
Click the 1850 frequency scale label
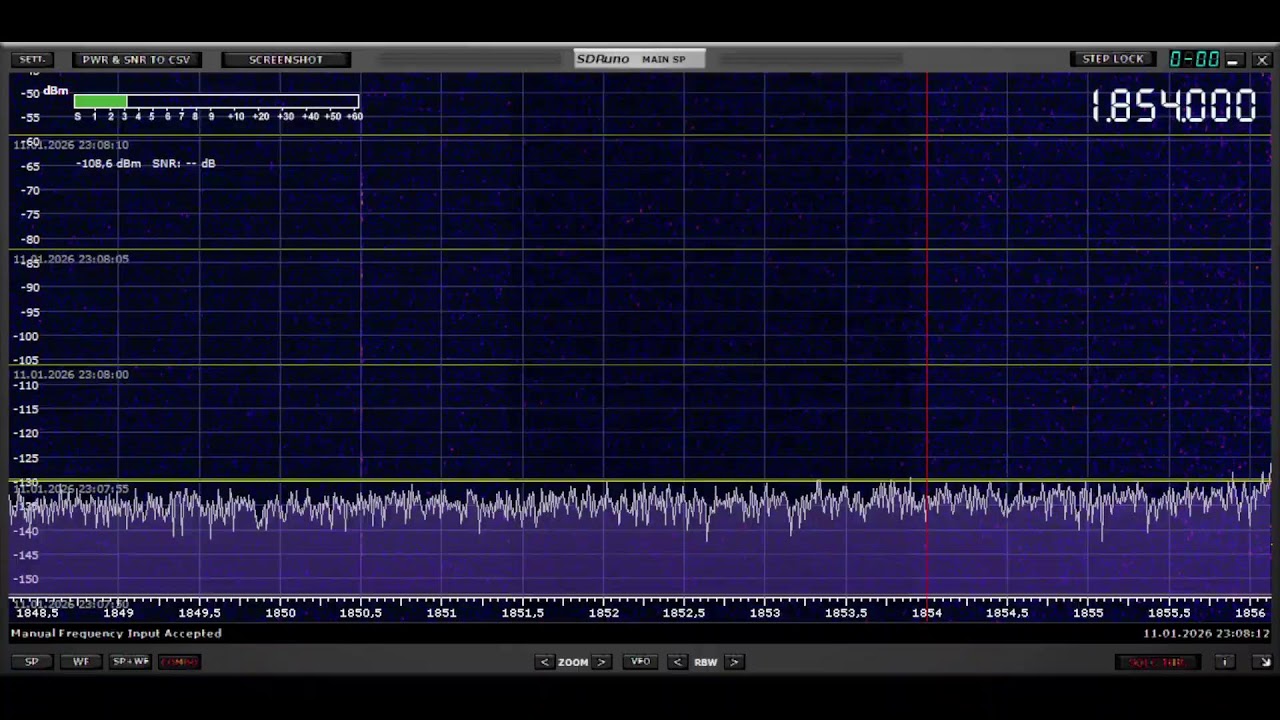(x=280, y=613)
